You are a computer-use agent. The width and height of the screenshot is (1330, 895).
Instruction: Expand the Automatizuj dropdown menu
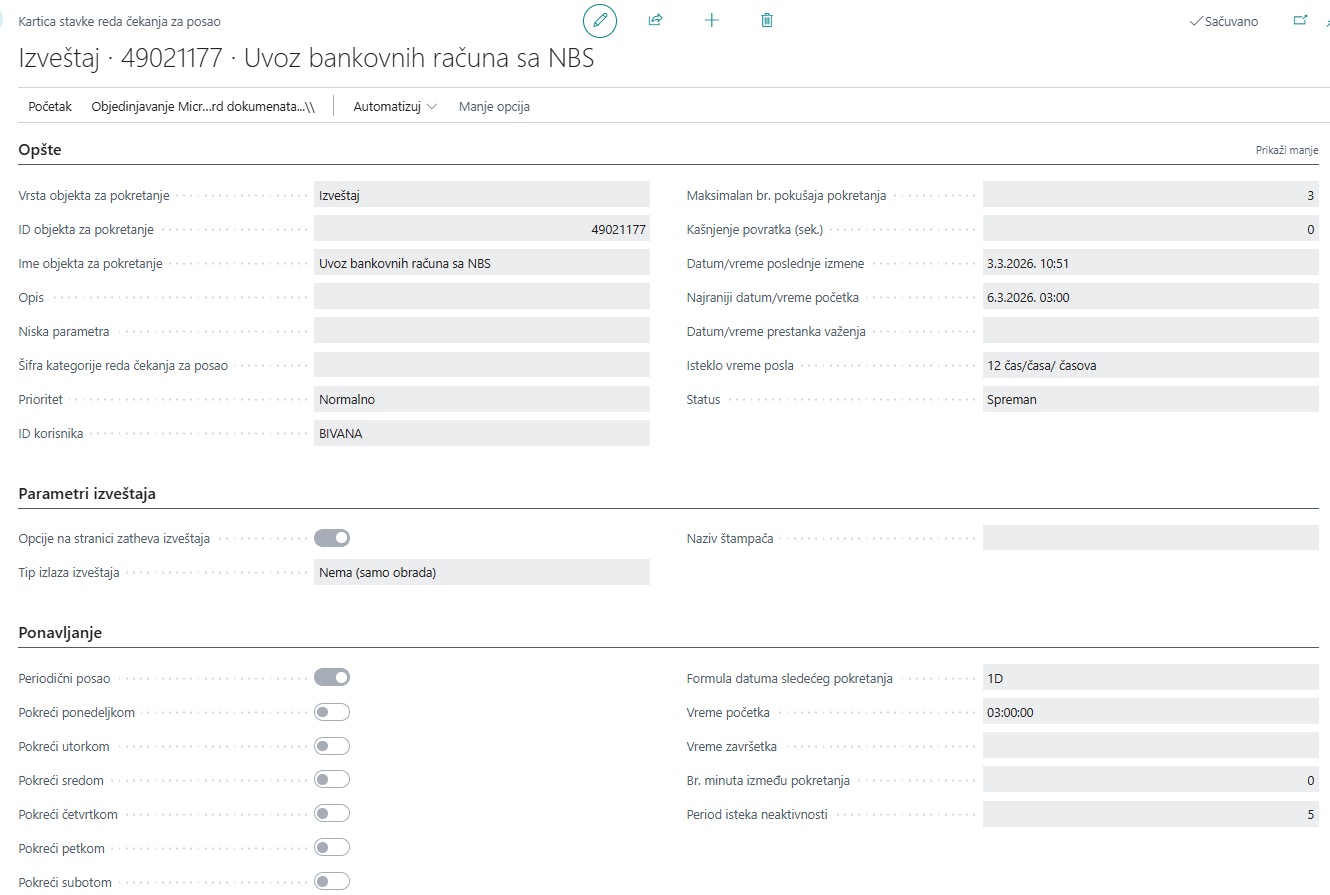pos(395,107)
